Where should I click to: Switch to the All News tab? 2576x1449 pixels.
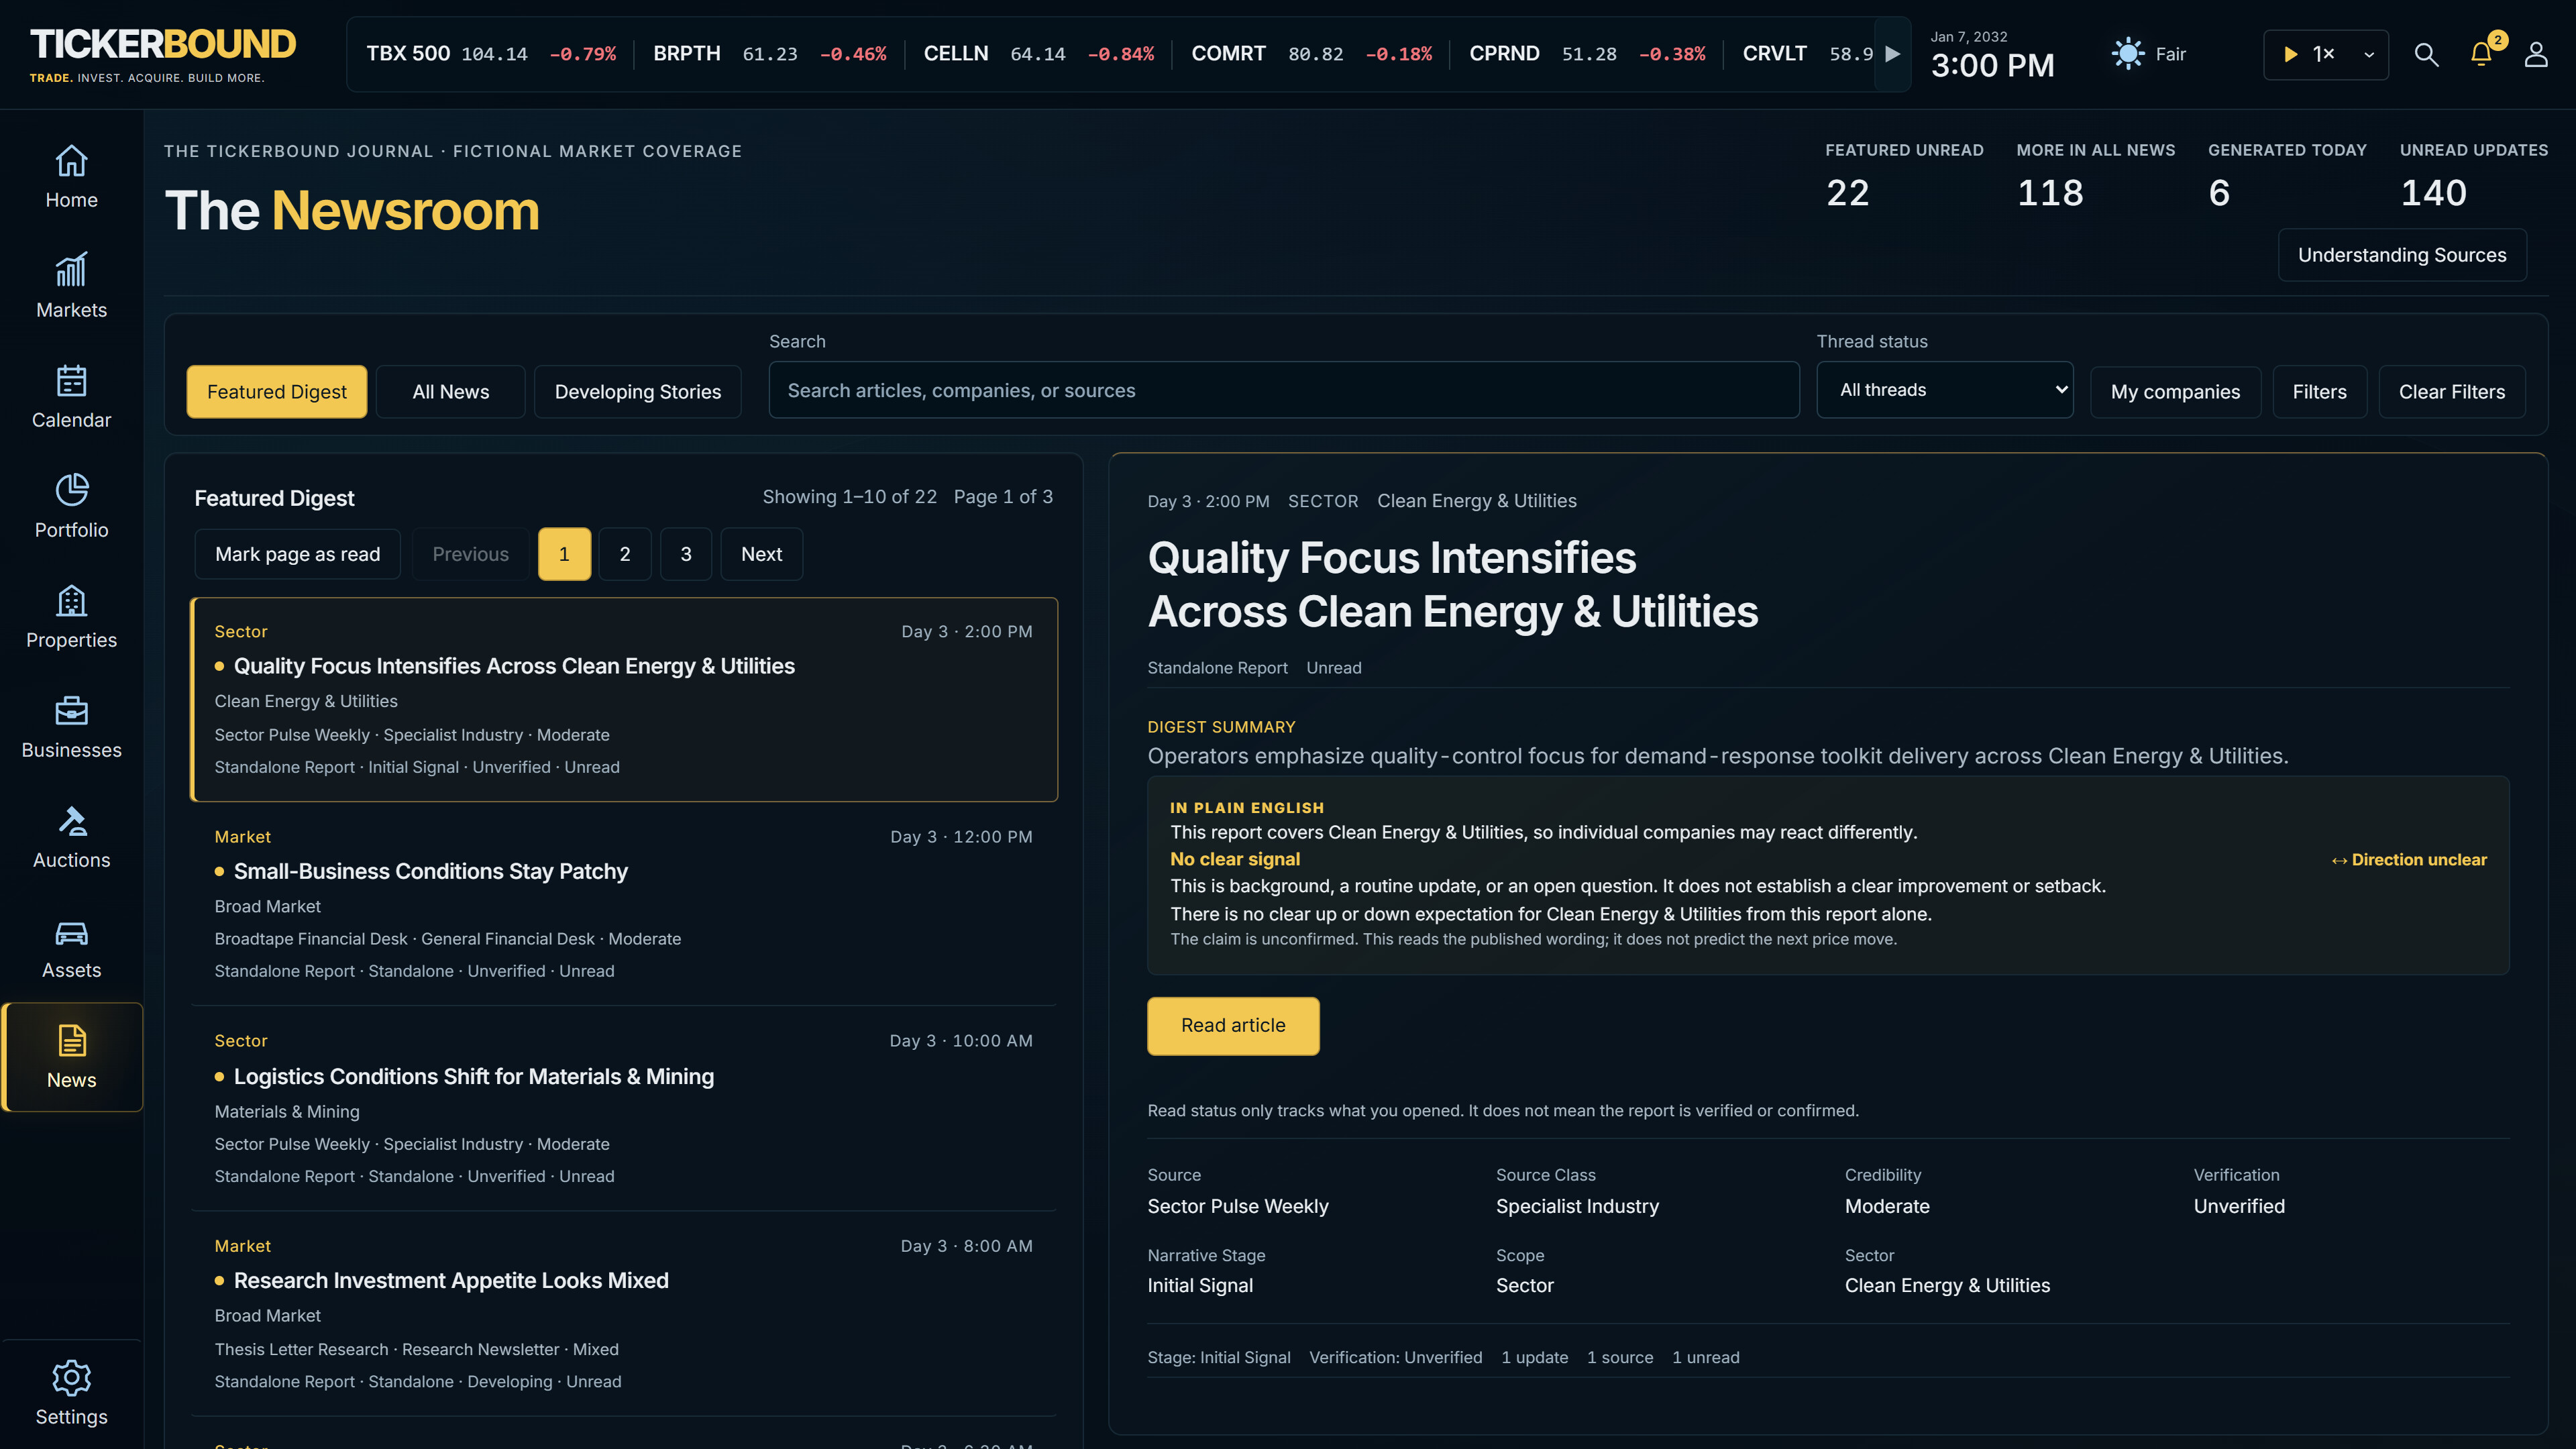coord(450,391)
